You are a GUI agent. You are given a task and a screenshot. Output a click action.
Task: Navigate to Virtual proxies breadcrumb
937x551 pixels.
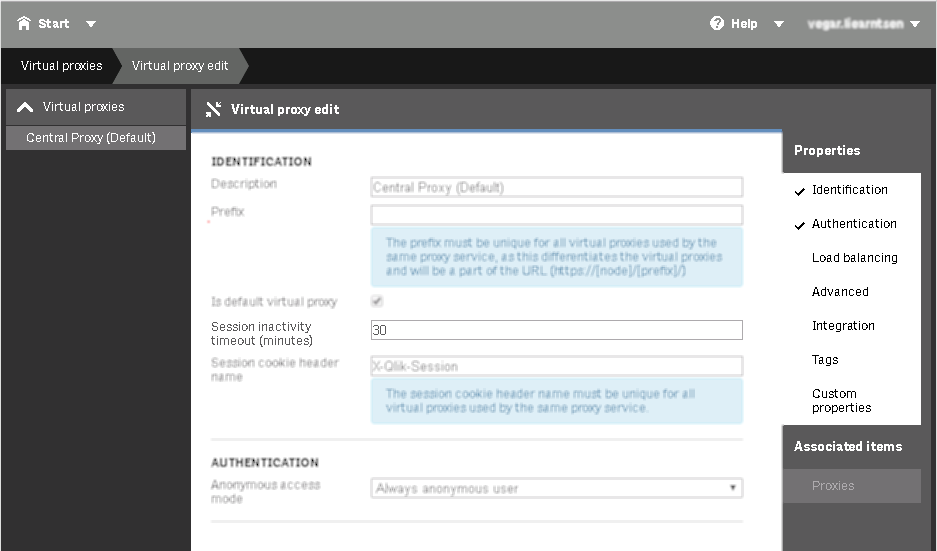click(x=61, y=66)
